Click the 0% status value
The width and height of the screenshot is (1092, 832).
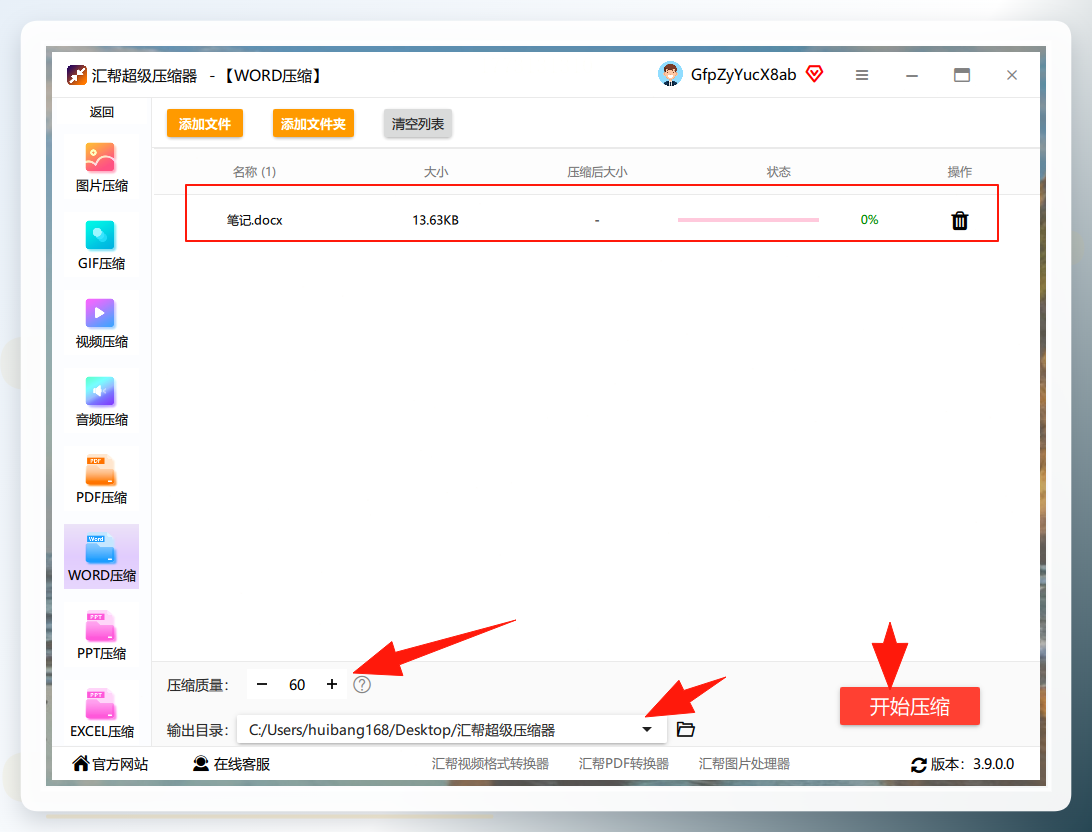point(869,220)
